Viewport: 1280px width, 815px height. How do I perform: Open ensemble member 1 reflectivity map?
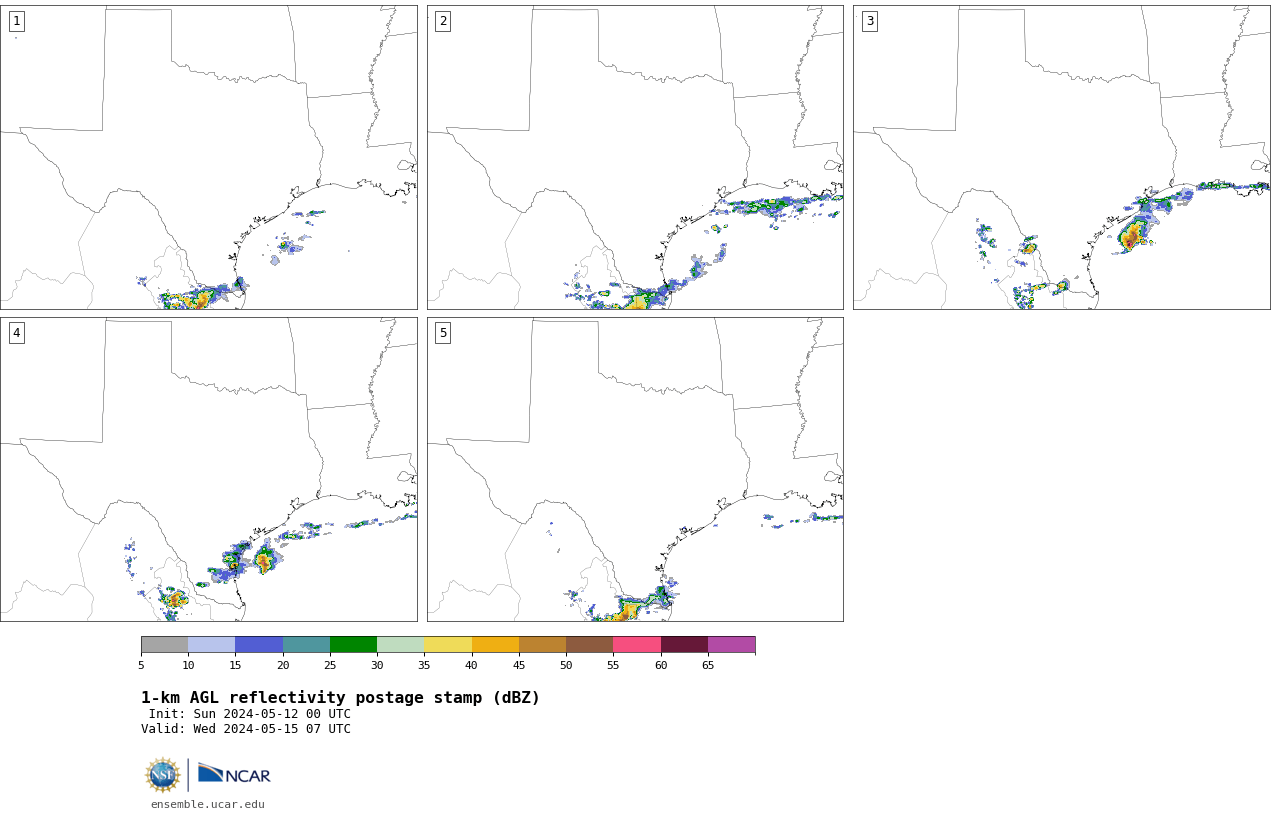(x=208, y=157)
